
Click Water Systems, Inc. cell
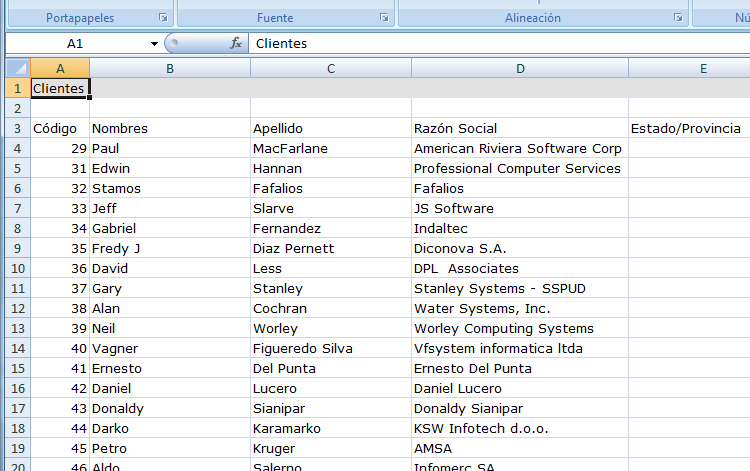520,308
